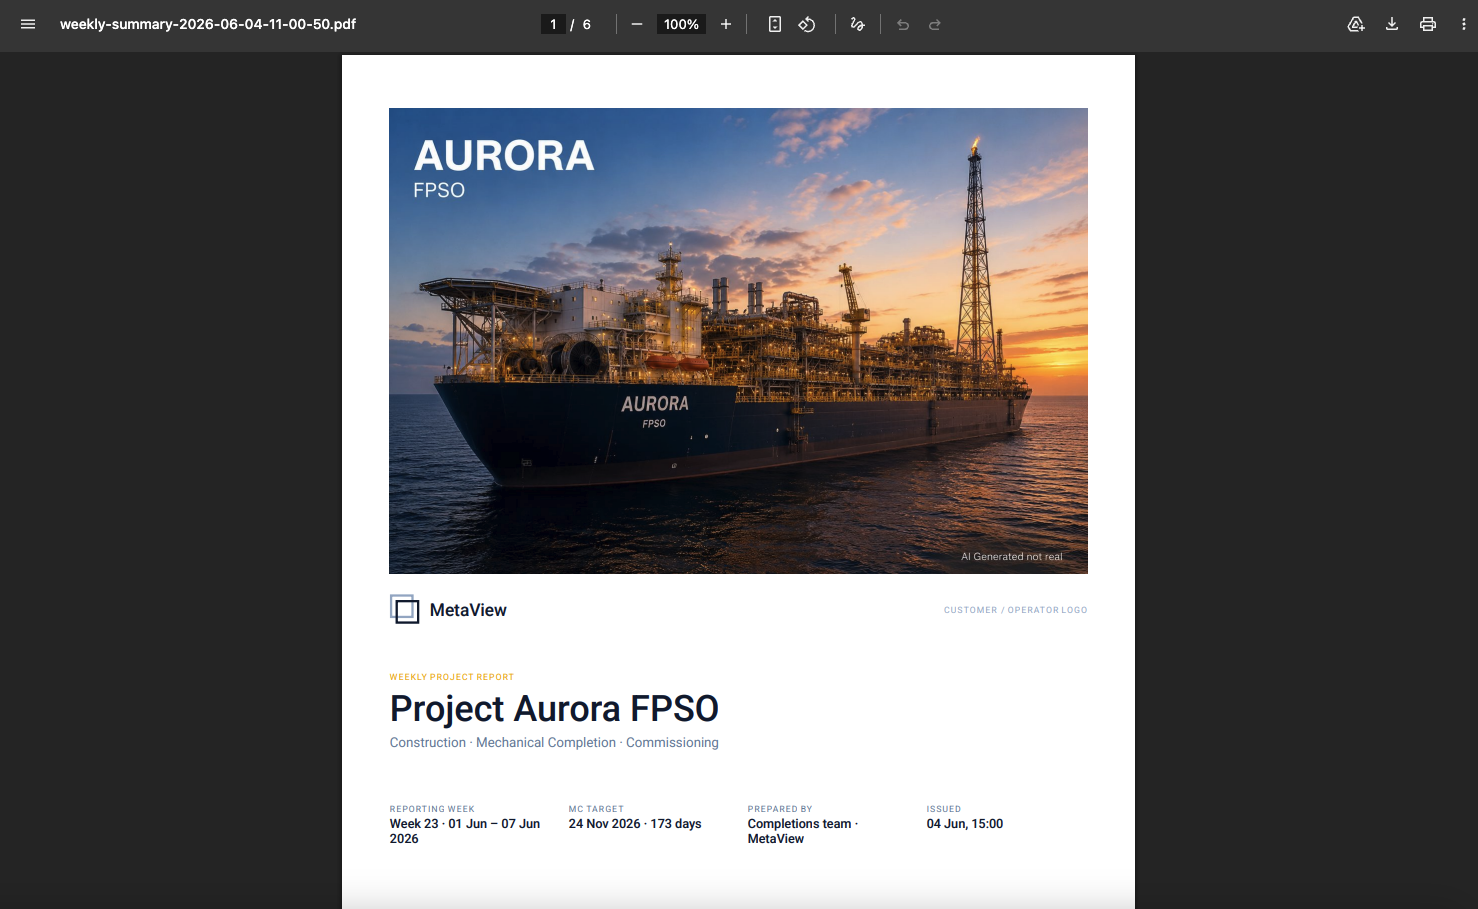Download the PDF file
This screenshot has width=1478, height=909.
pos(1392,24)
